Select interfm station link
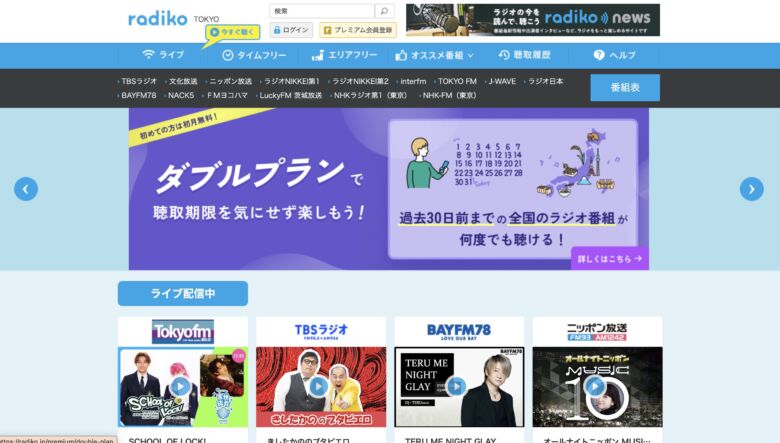The width and height of the screenshot is (780, 443). point(413,81)
